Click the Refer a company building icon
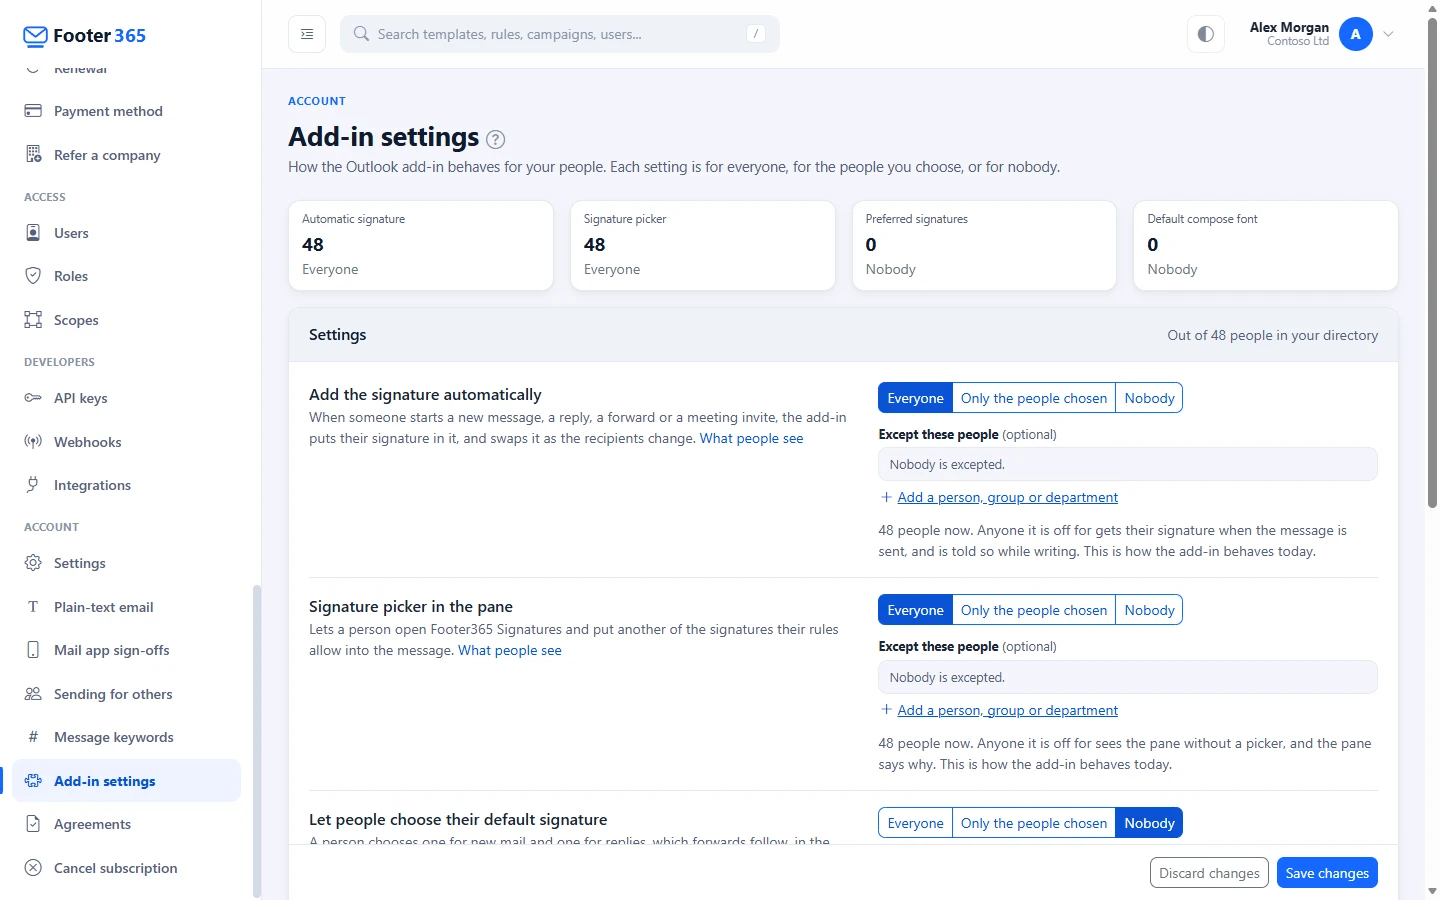 (x=33, y=155)
